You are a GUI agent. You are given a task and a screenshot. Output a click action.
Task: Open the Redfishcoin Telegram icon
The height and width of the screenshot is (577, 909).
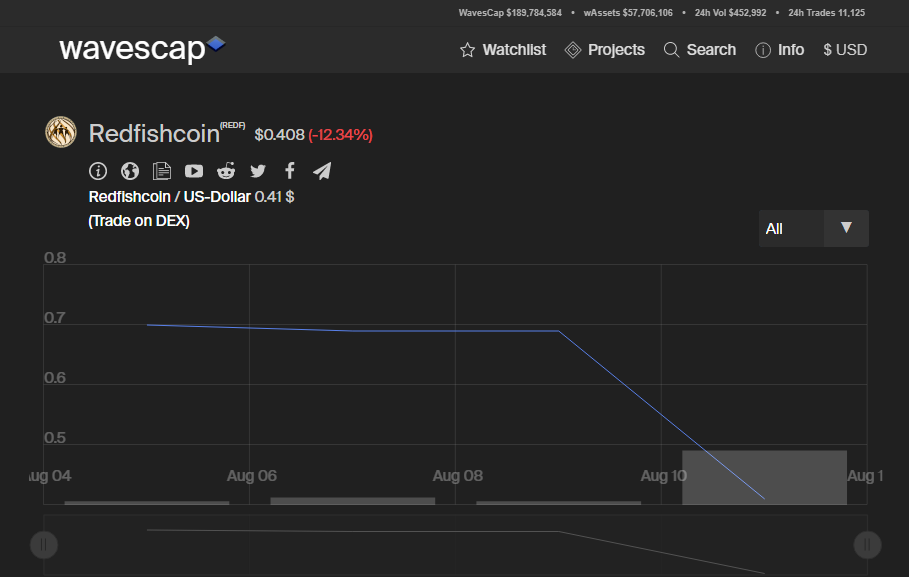coord(322,171)
